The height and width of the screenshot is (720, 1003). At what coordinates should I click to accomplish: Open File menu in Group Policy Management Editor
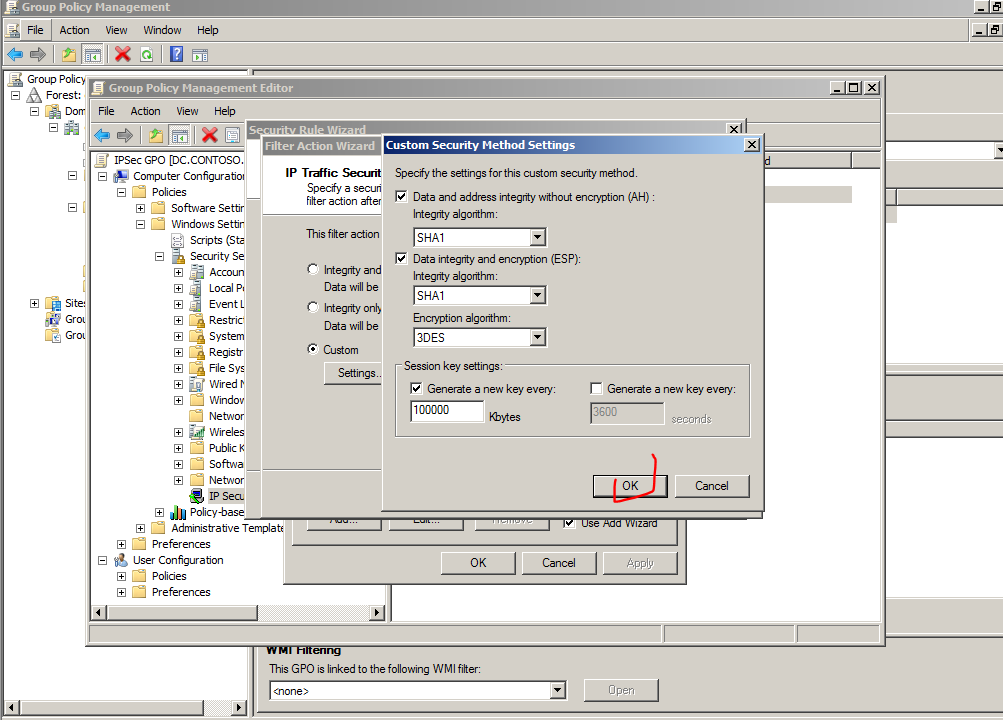(106, 111)
